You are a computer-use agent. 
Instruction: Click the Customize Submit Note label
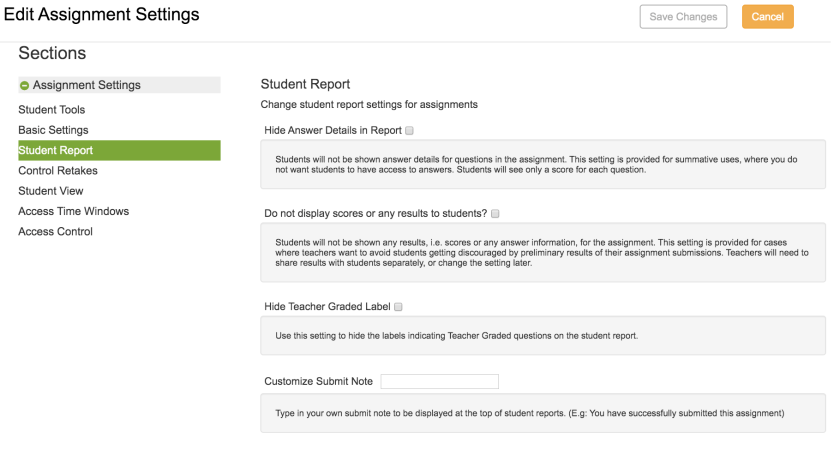pyautogui.click(x=318, y=381)
